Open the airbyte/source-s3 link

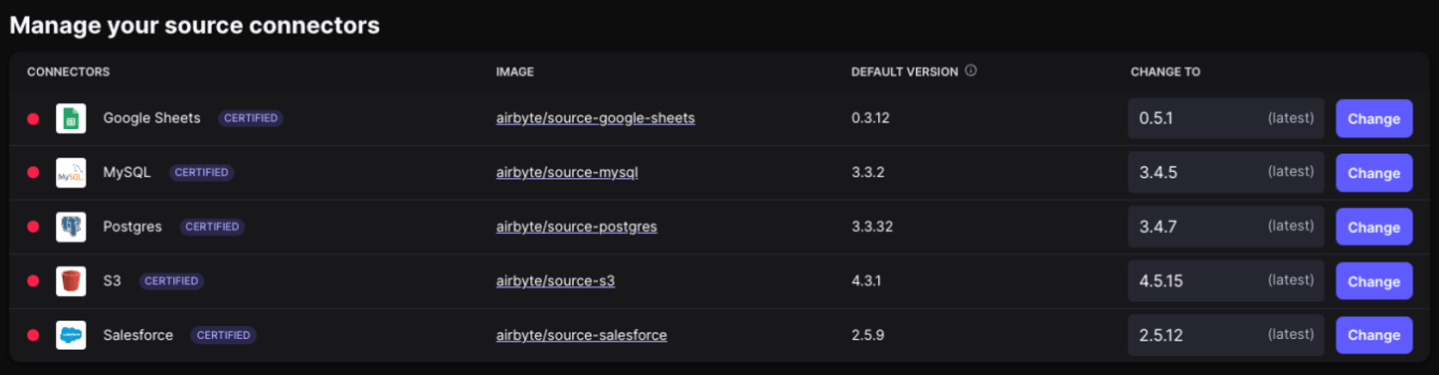pyautogui.click(x=555, y=280)
